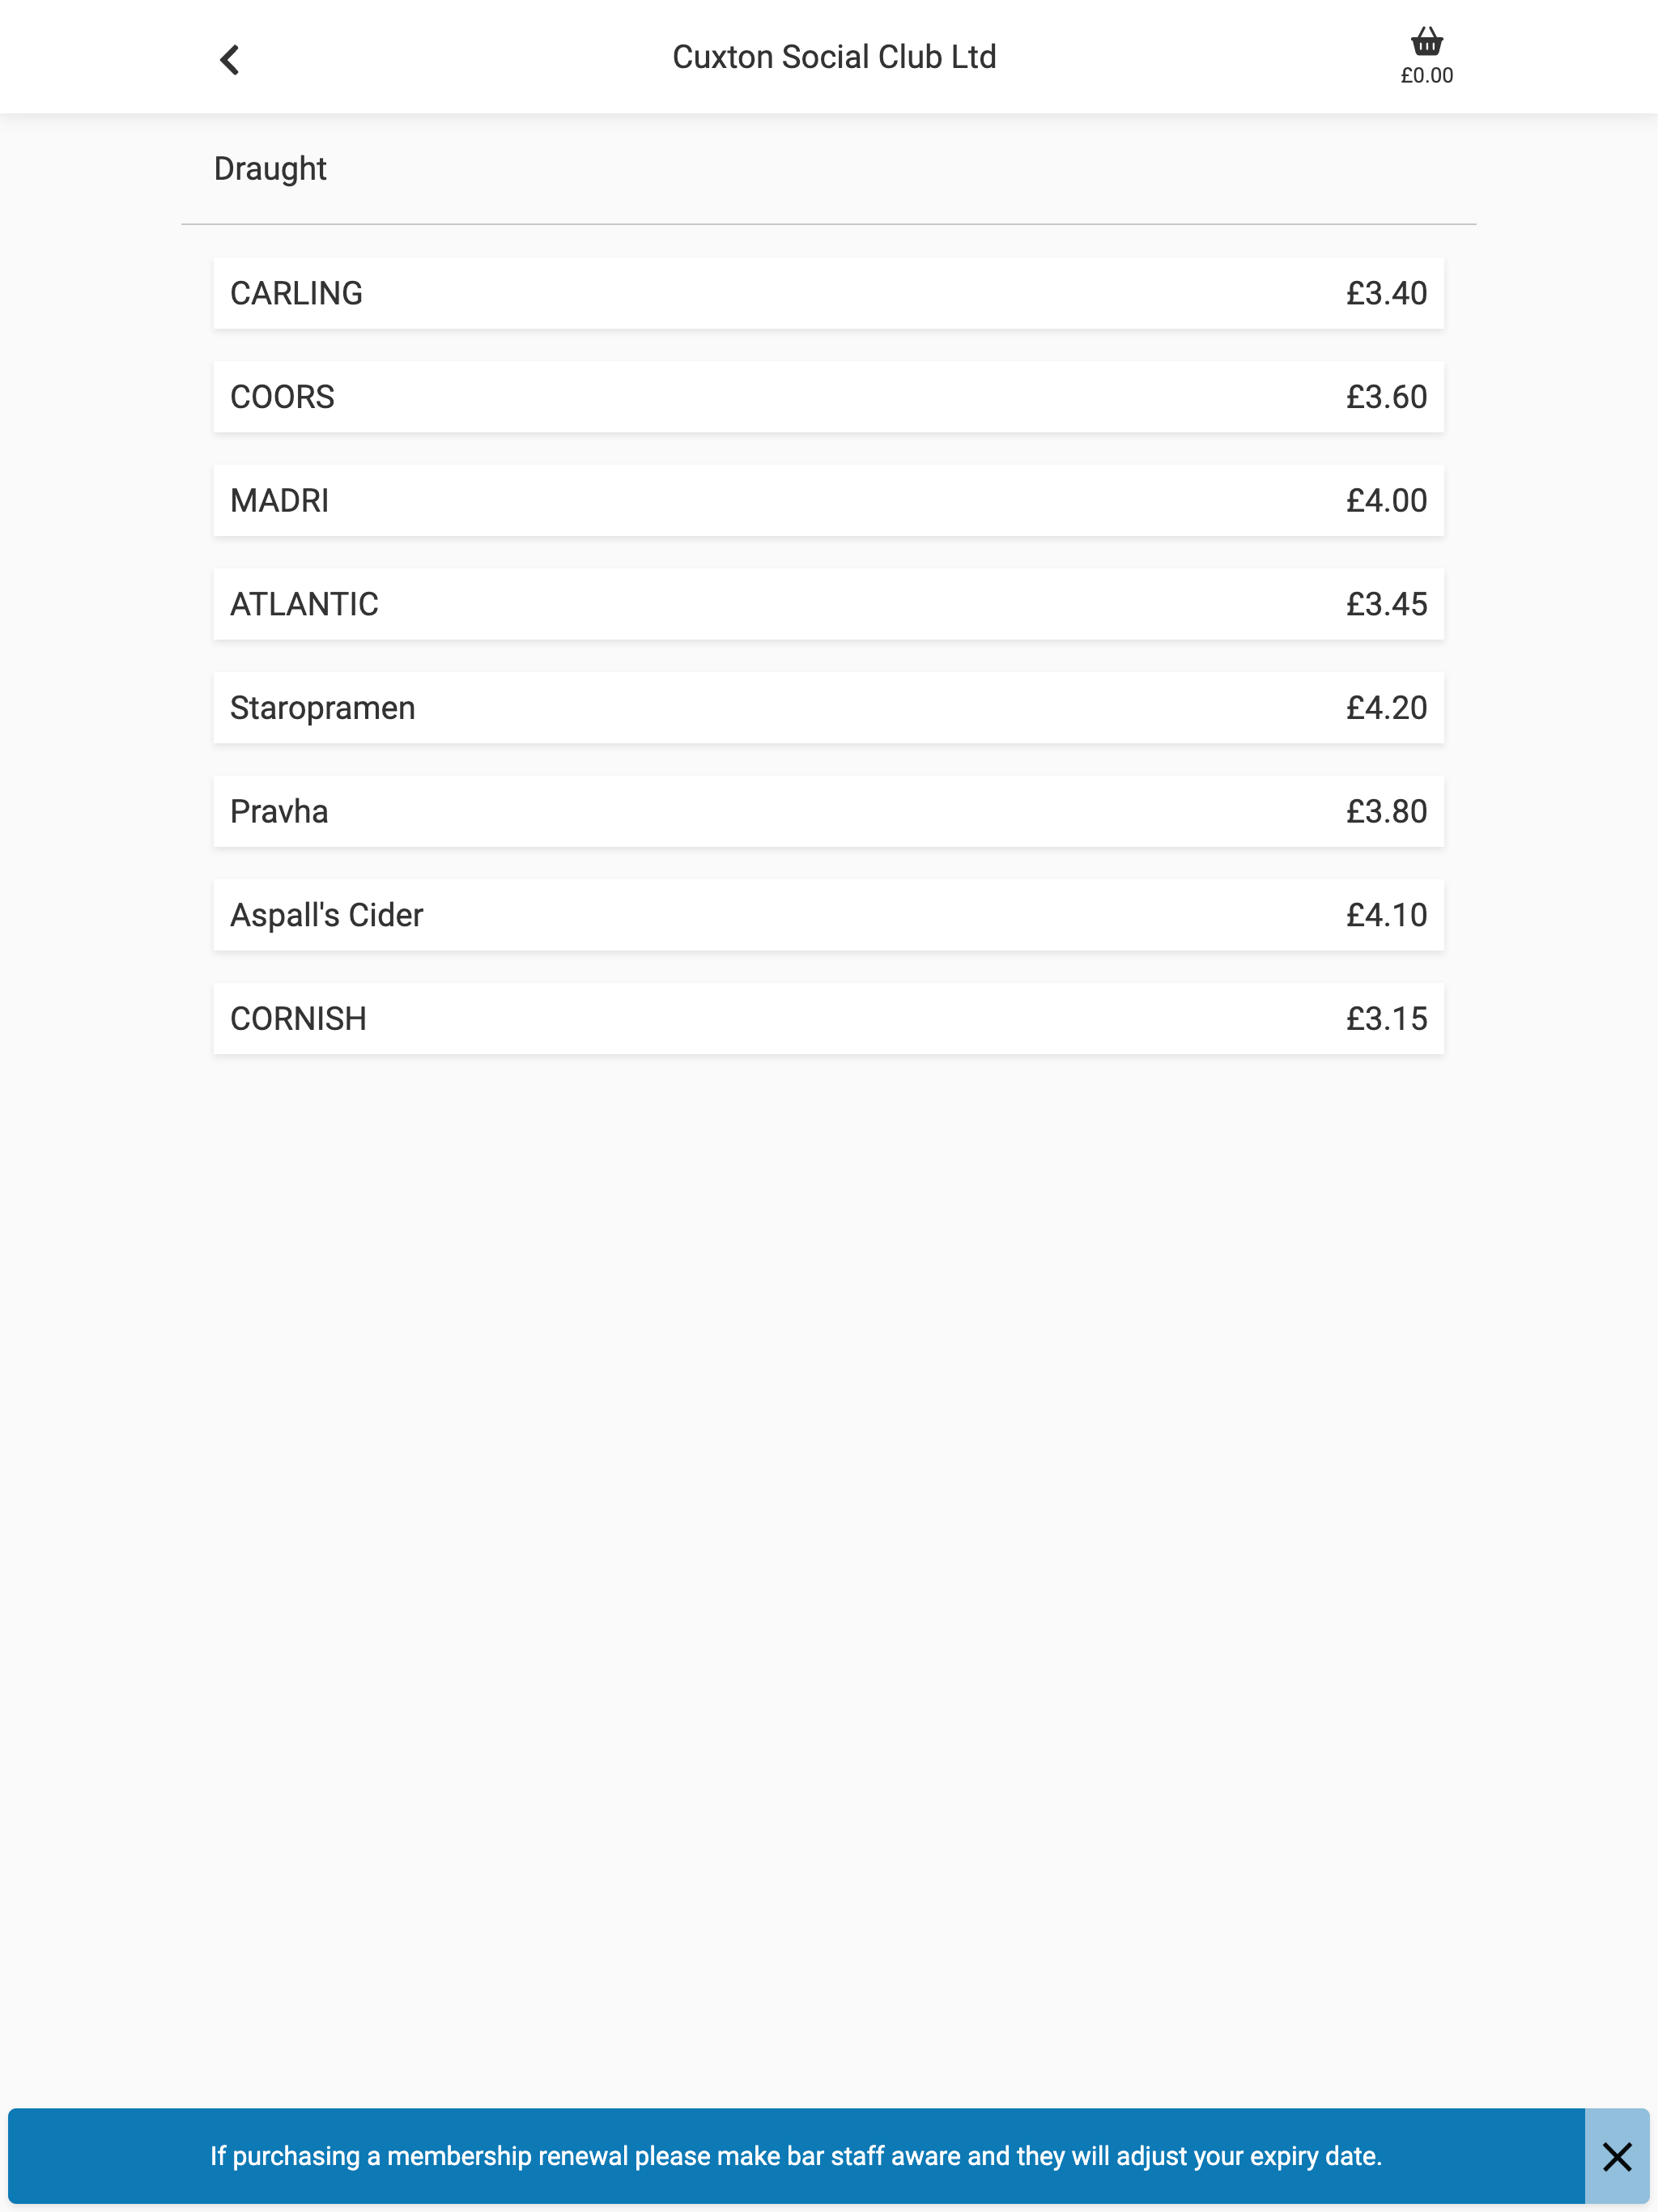This screenshot has height=2212, width=1658.
Task: Choose the Pravha draught item
Action: click(x=828, y=811)
